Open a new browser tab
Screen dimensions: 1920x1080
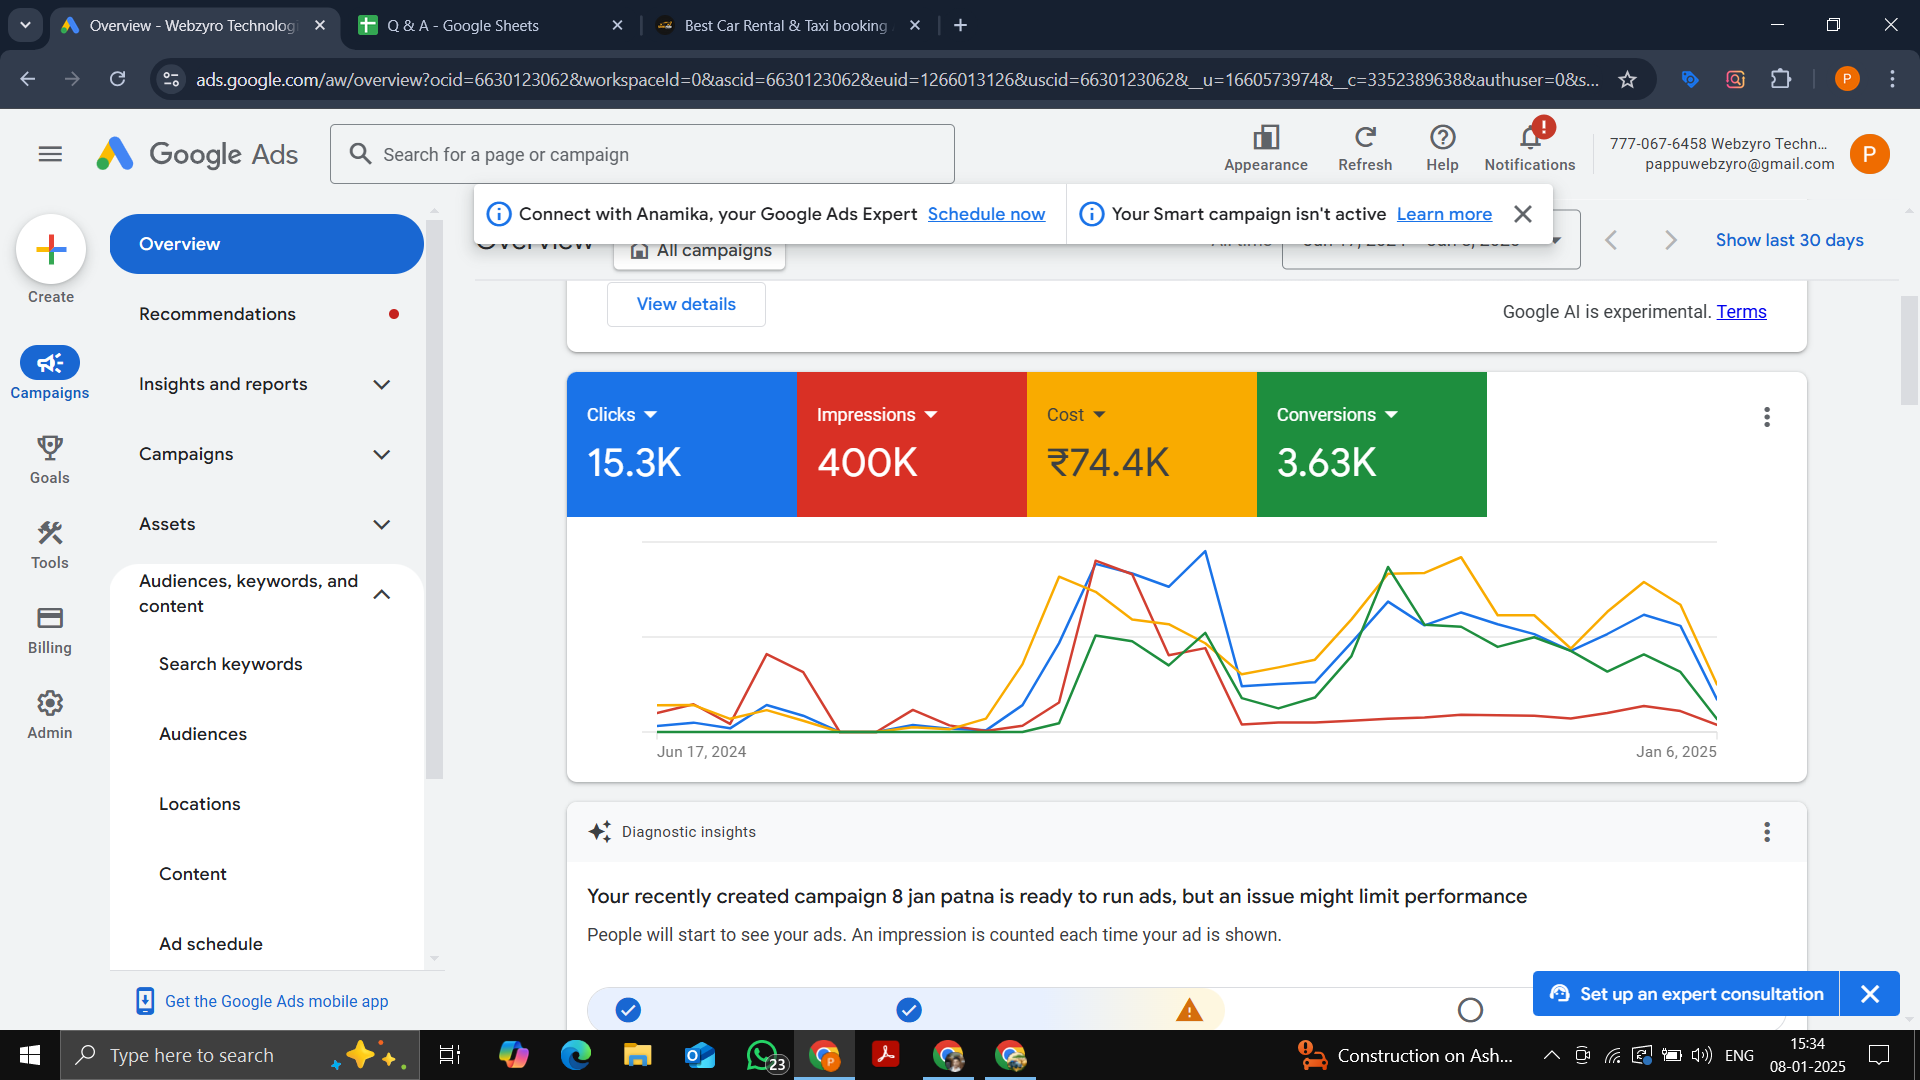[960, 25]
